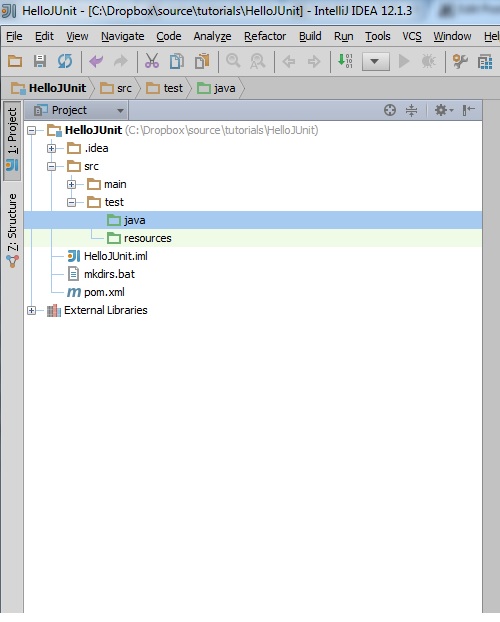Click the Run play icon
500x622 pixels.
(x=404, y=61)
